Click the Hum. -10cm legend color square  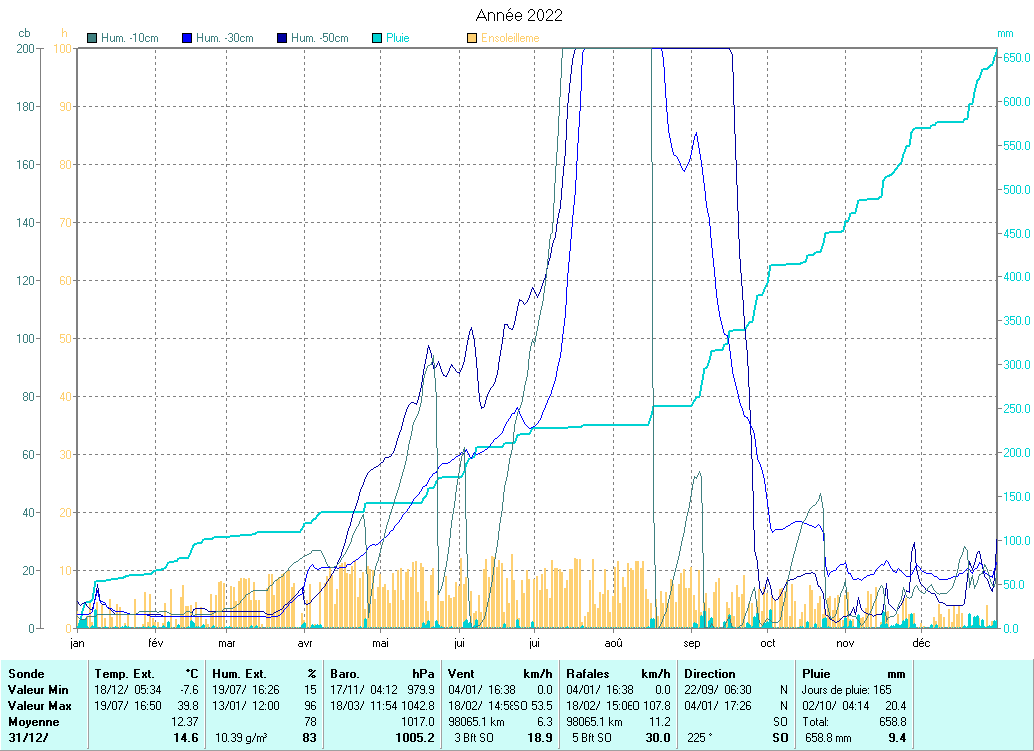click(x=93, y=38)
